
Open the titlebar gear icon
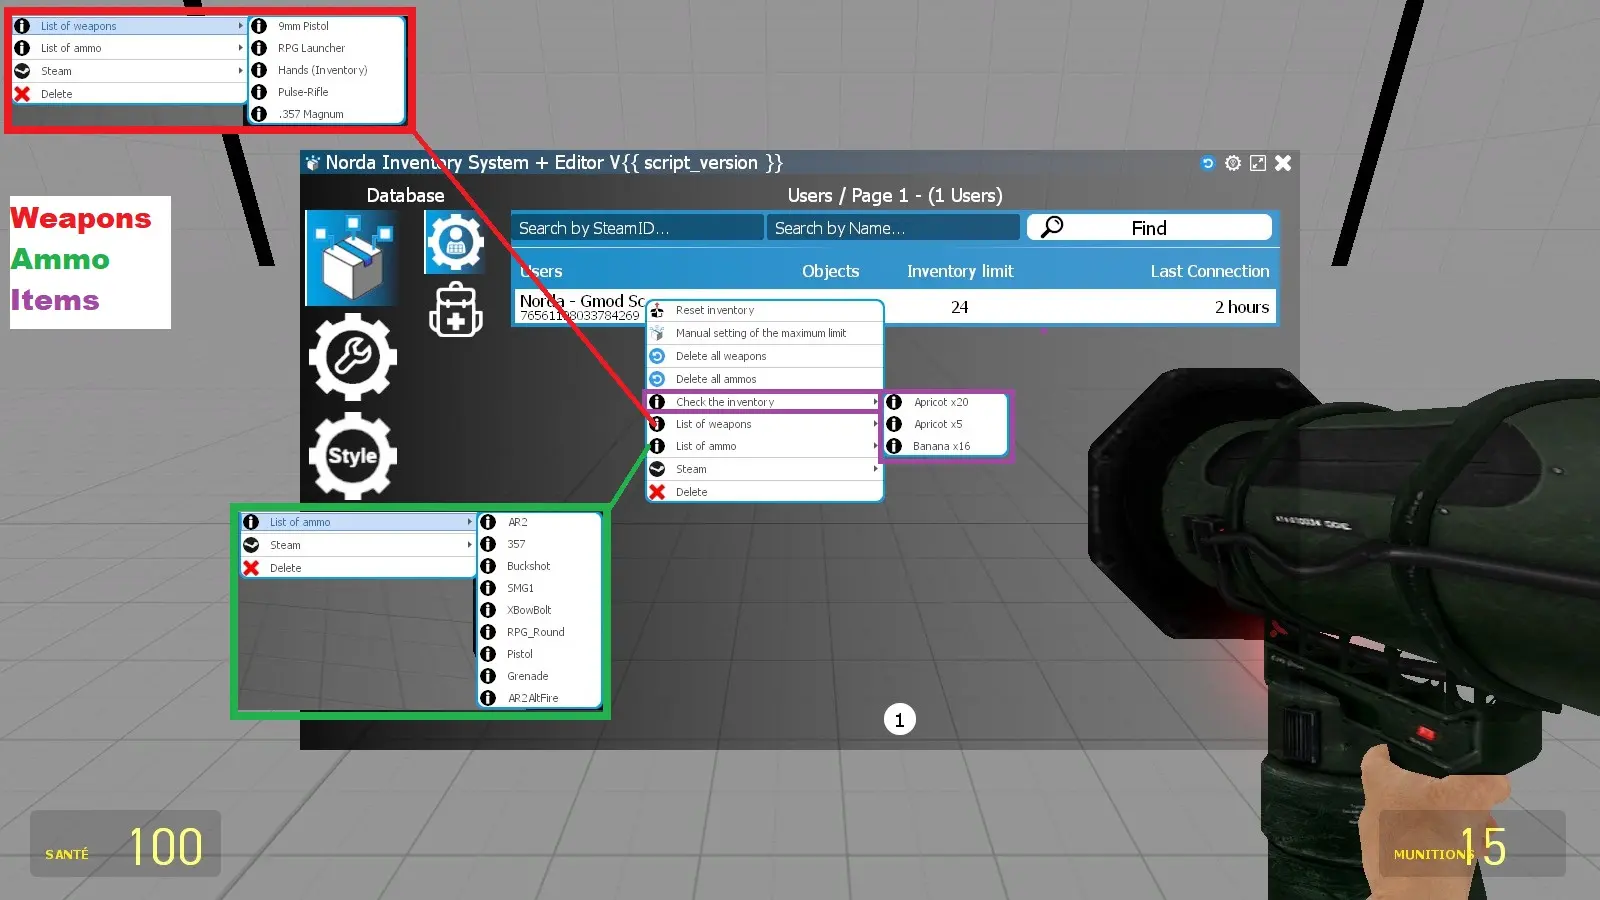coord(1232,163)
